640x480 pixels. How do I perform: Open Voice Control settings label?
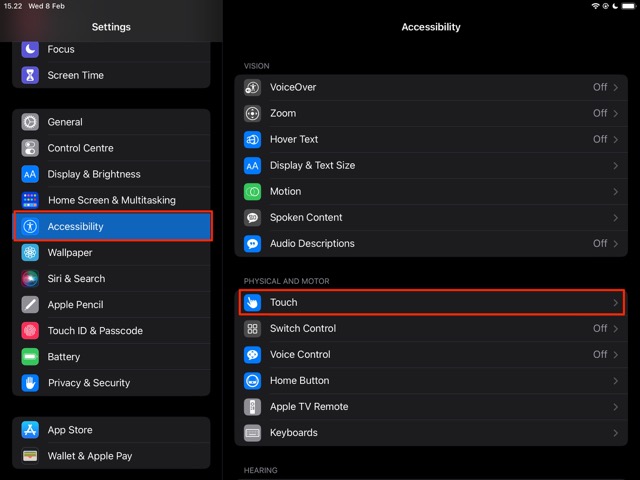pyautogui.click(x=300, y=355)
